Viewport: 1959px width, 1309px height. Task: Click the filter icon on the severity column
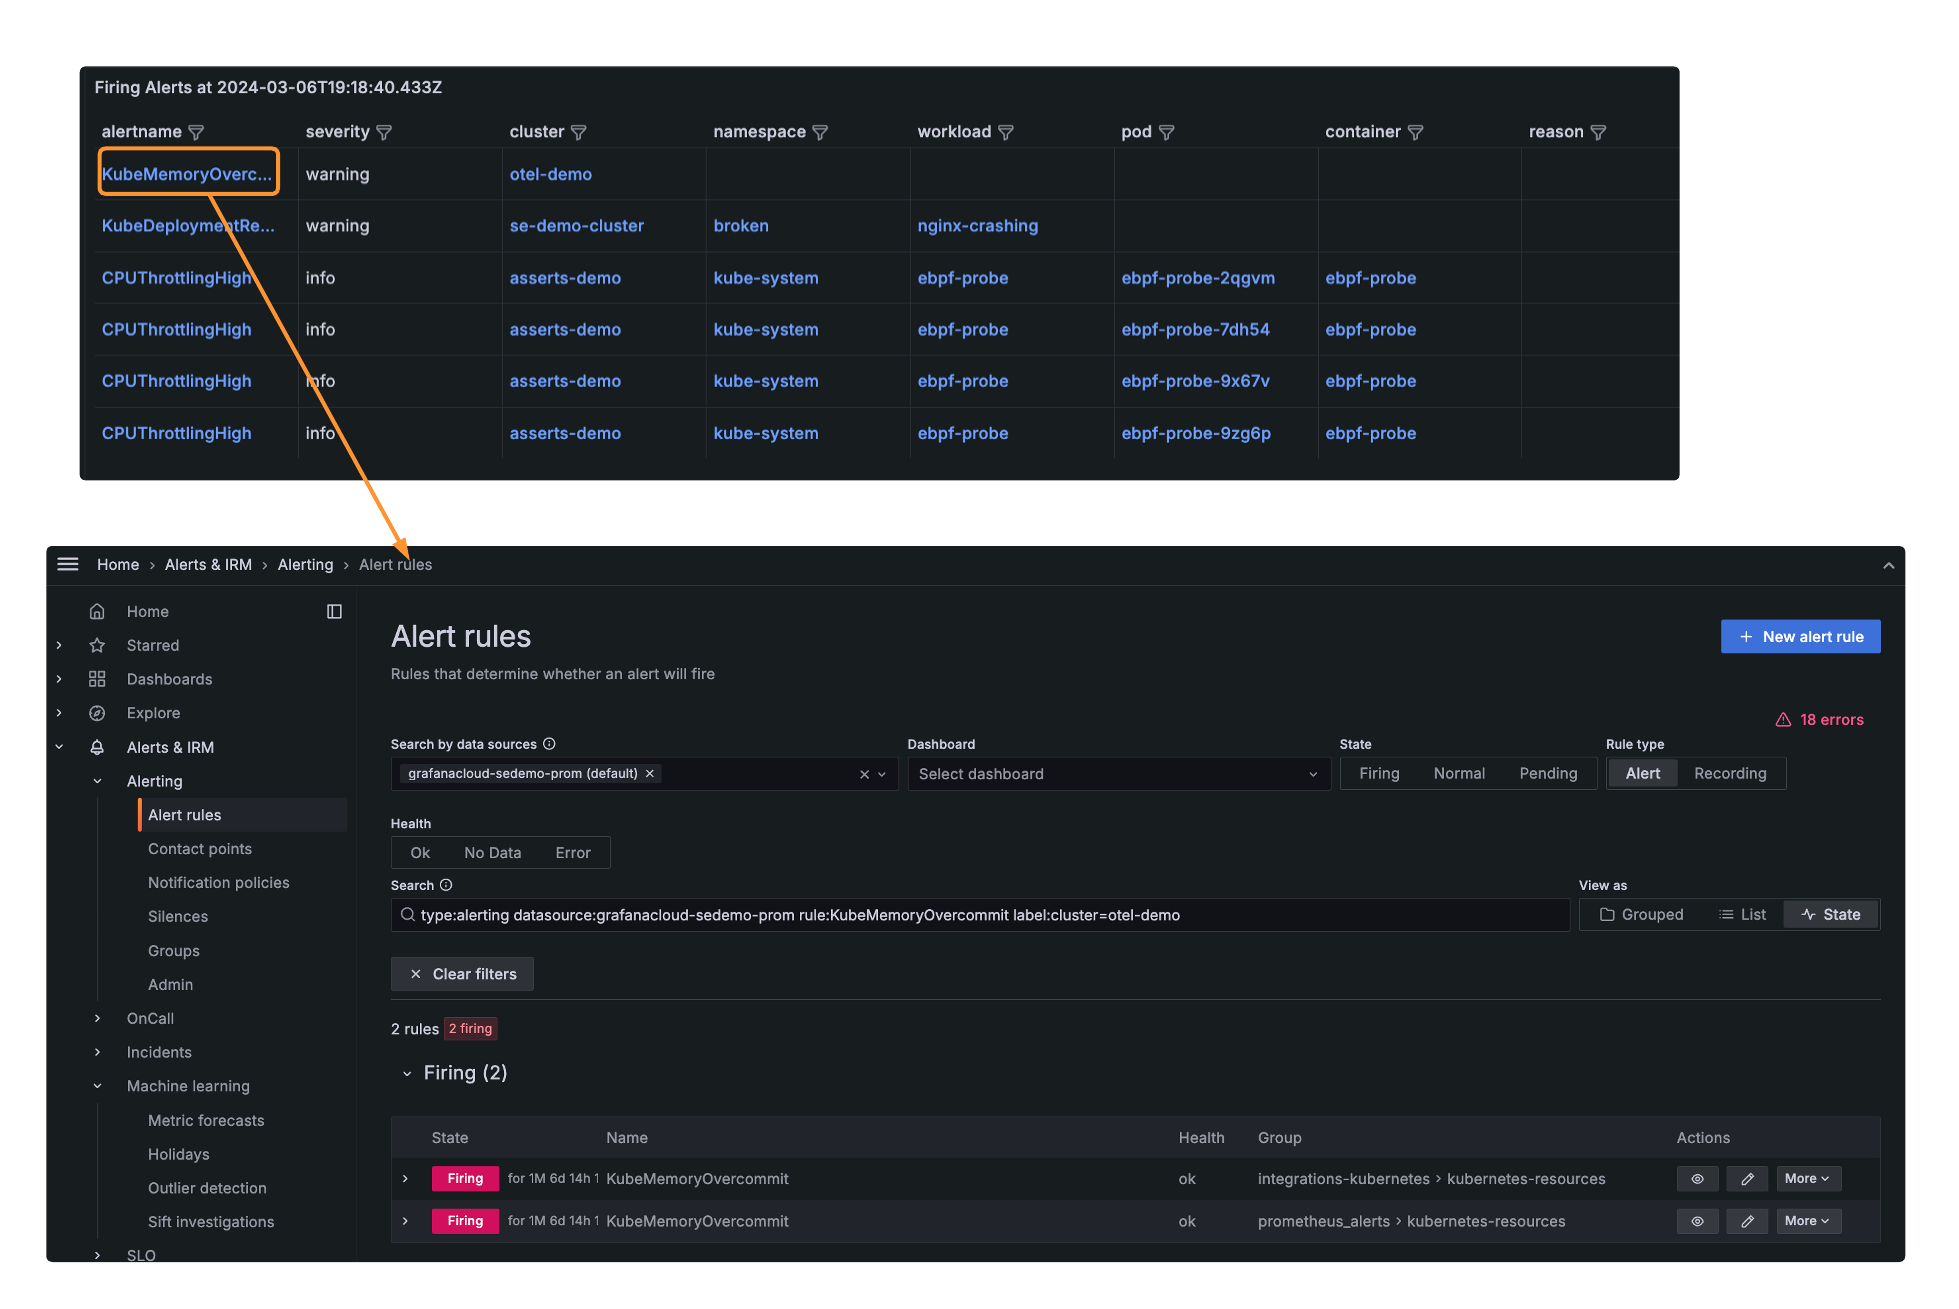385,131
